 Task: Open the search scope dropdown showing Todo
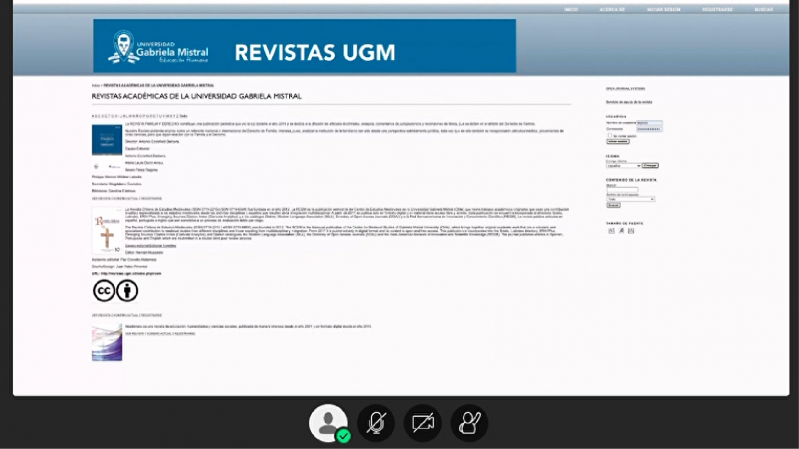pos(630,199)
